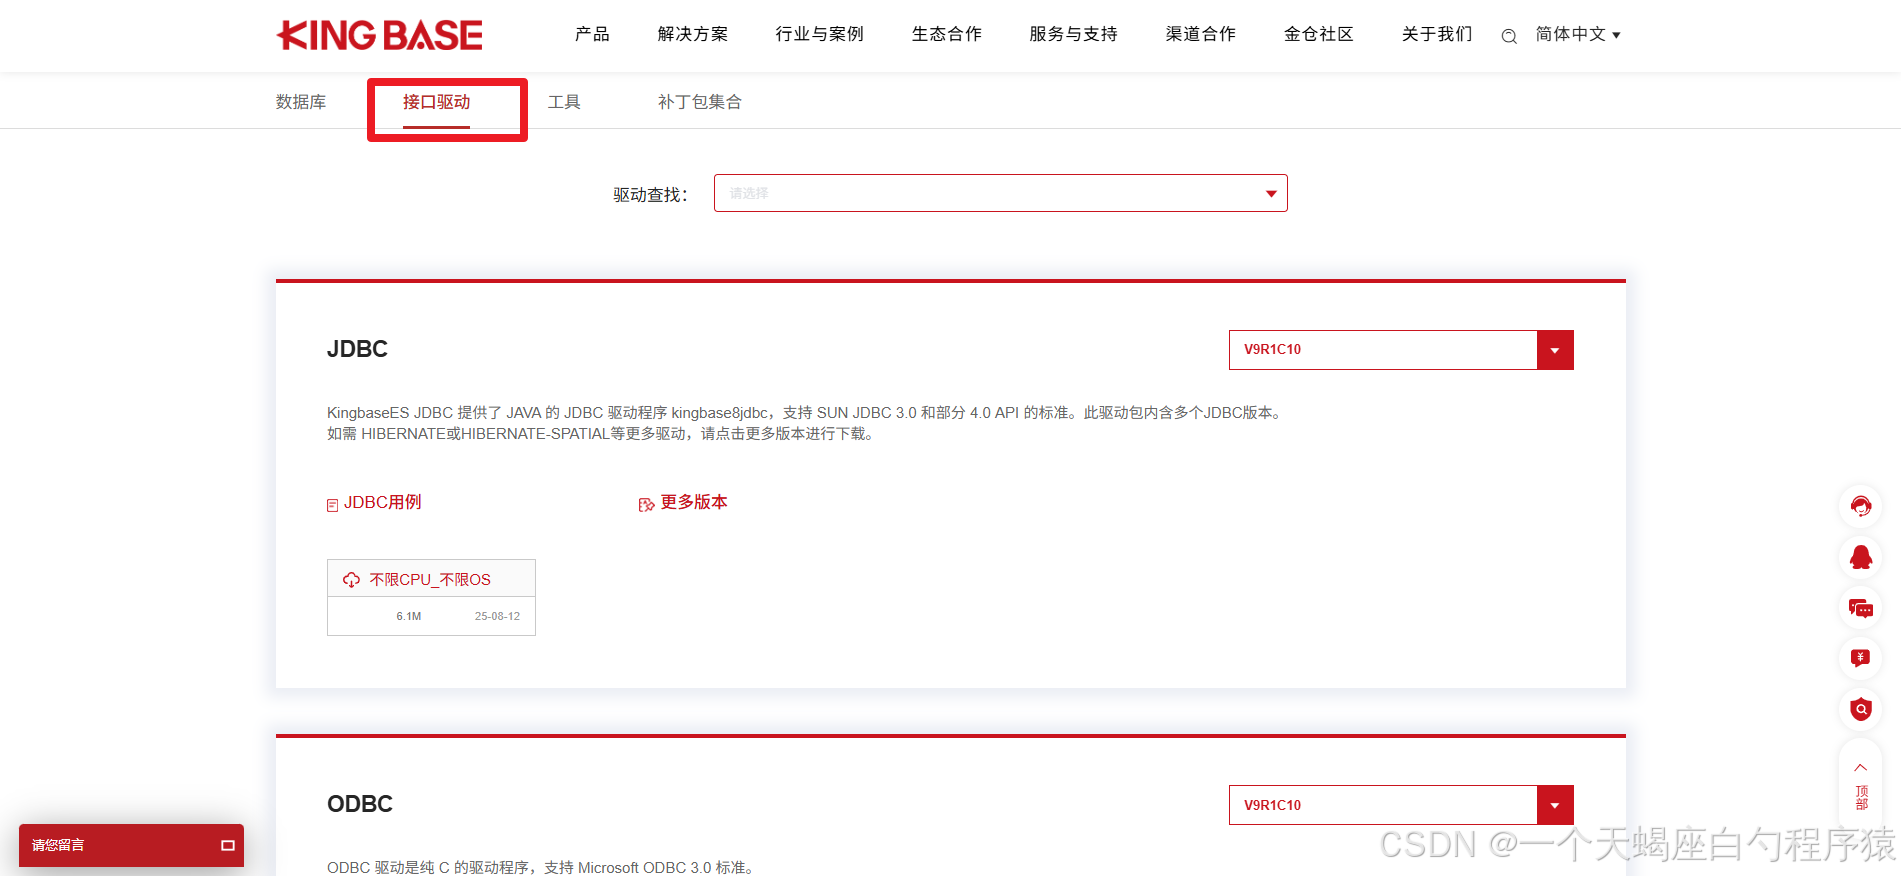Open the 解决方案 menu
Screen dimensions: 1901x876
[693, 35]
